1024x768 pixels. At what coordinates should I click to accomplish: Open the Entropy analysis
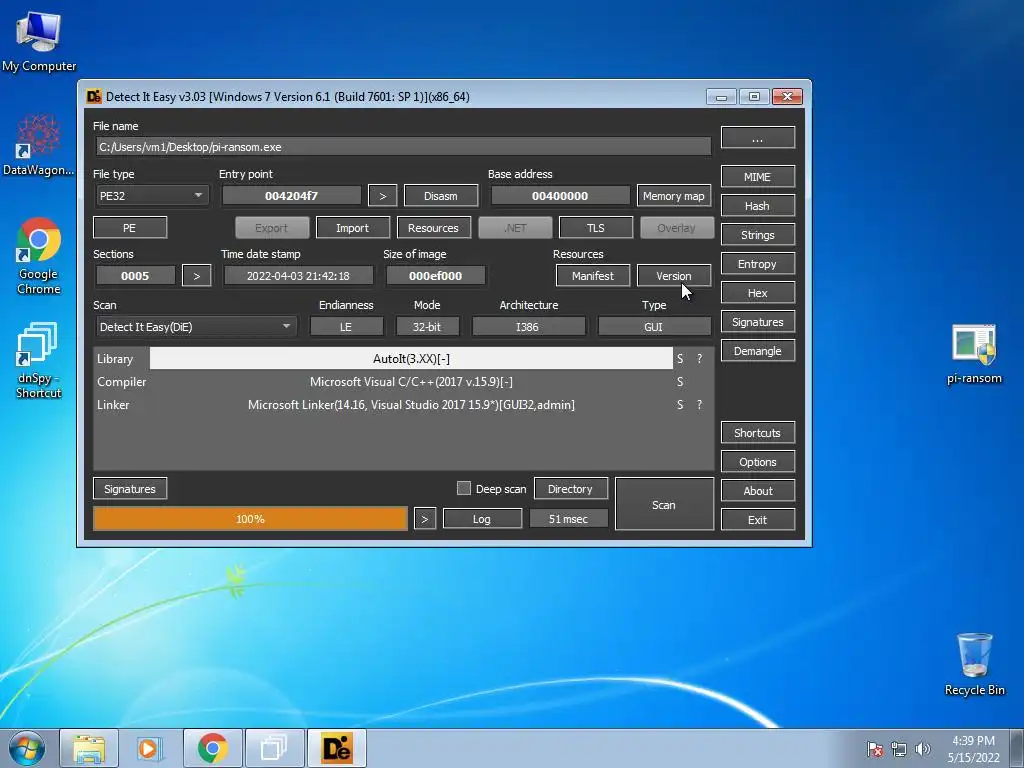point(758,264)
